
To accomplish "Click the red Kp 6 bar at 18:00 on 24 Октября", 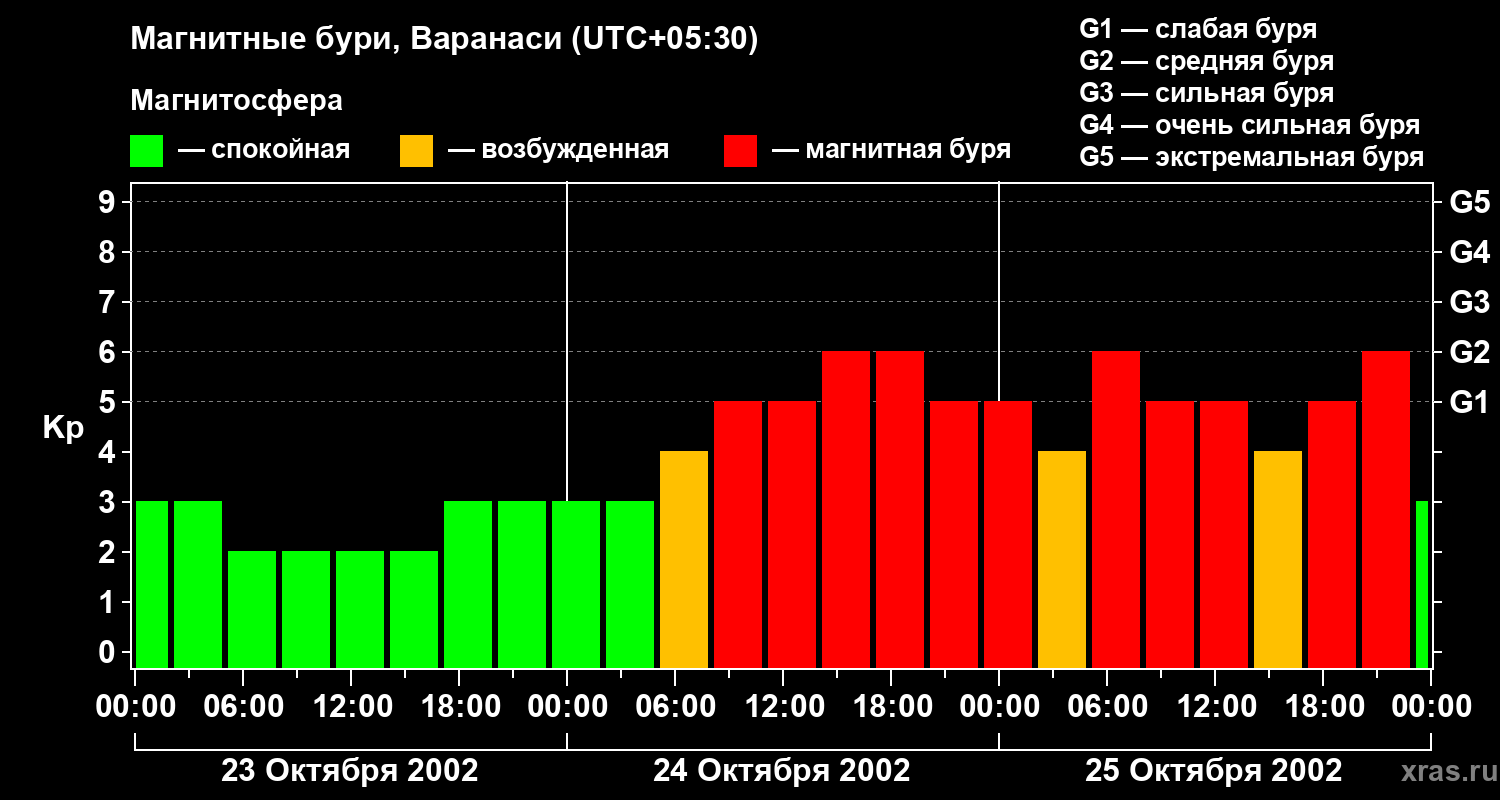I will (x=900, y=509).
